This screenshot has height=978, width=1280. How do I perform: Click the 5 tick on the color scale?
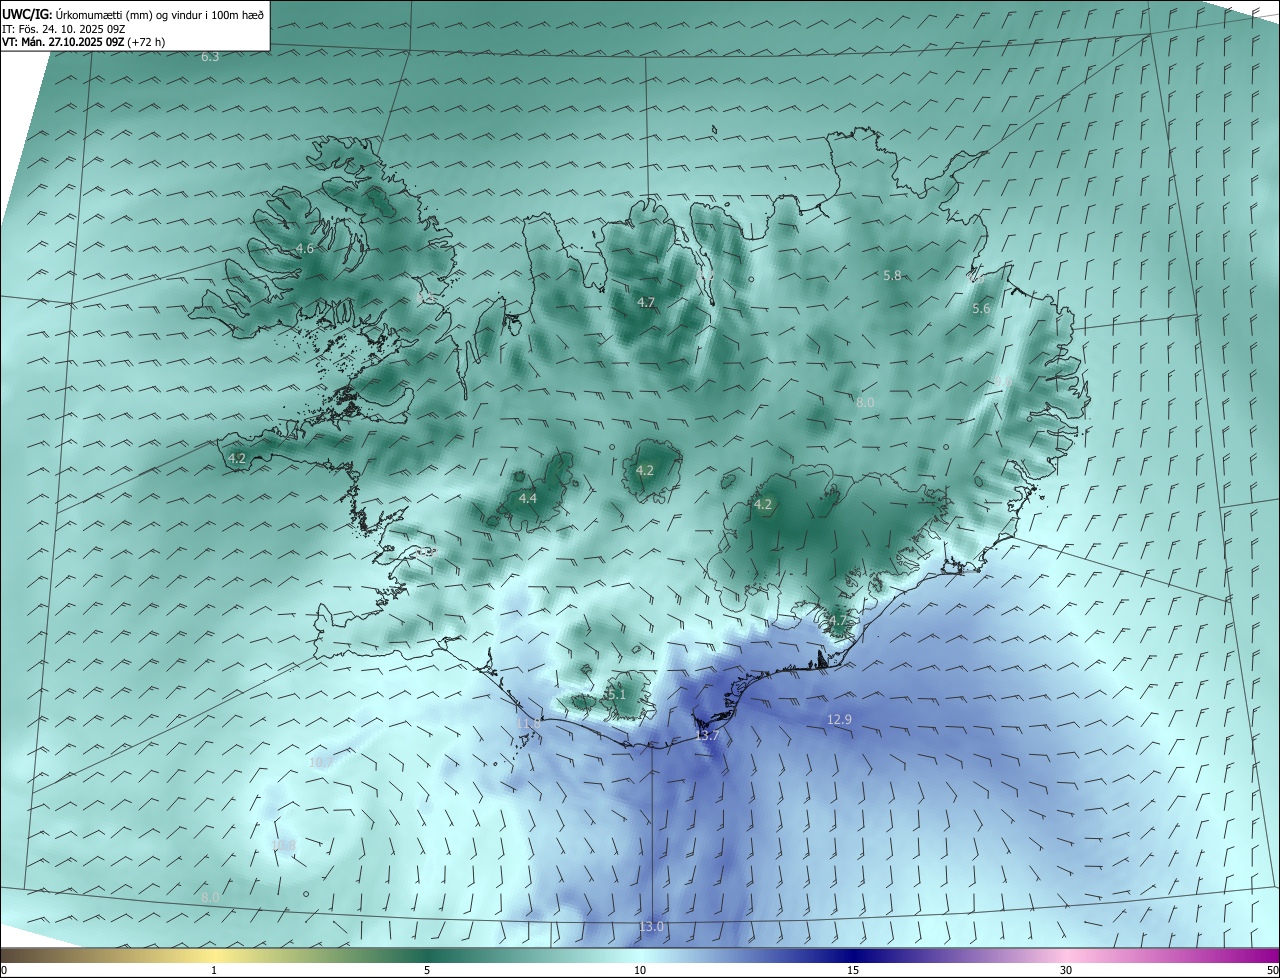(427, 970)
